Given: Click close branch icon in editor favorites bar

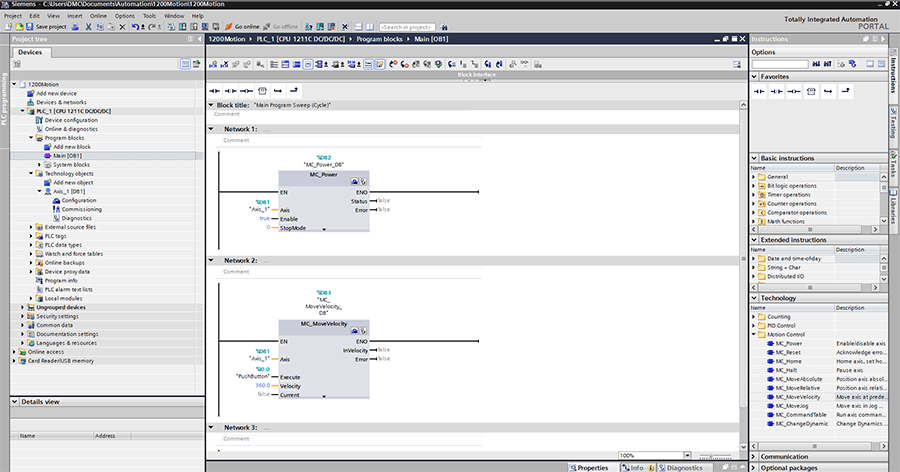Looking at the screenshot, I should click(294, 91).
